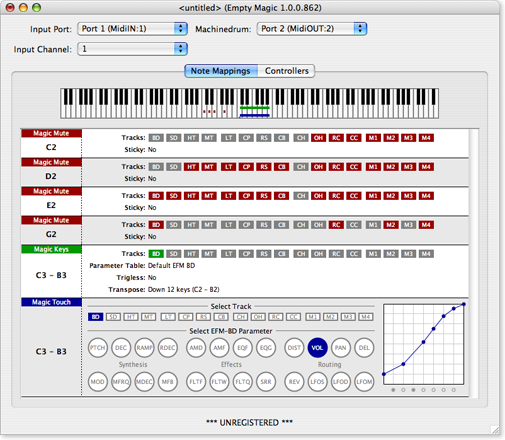Click Sticky value in C2 row
Image resolution: width=505 pixels, height=440 pixels.
tap(152, 150)
